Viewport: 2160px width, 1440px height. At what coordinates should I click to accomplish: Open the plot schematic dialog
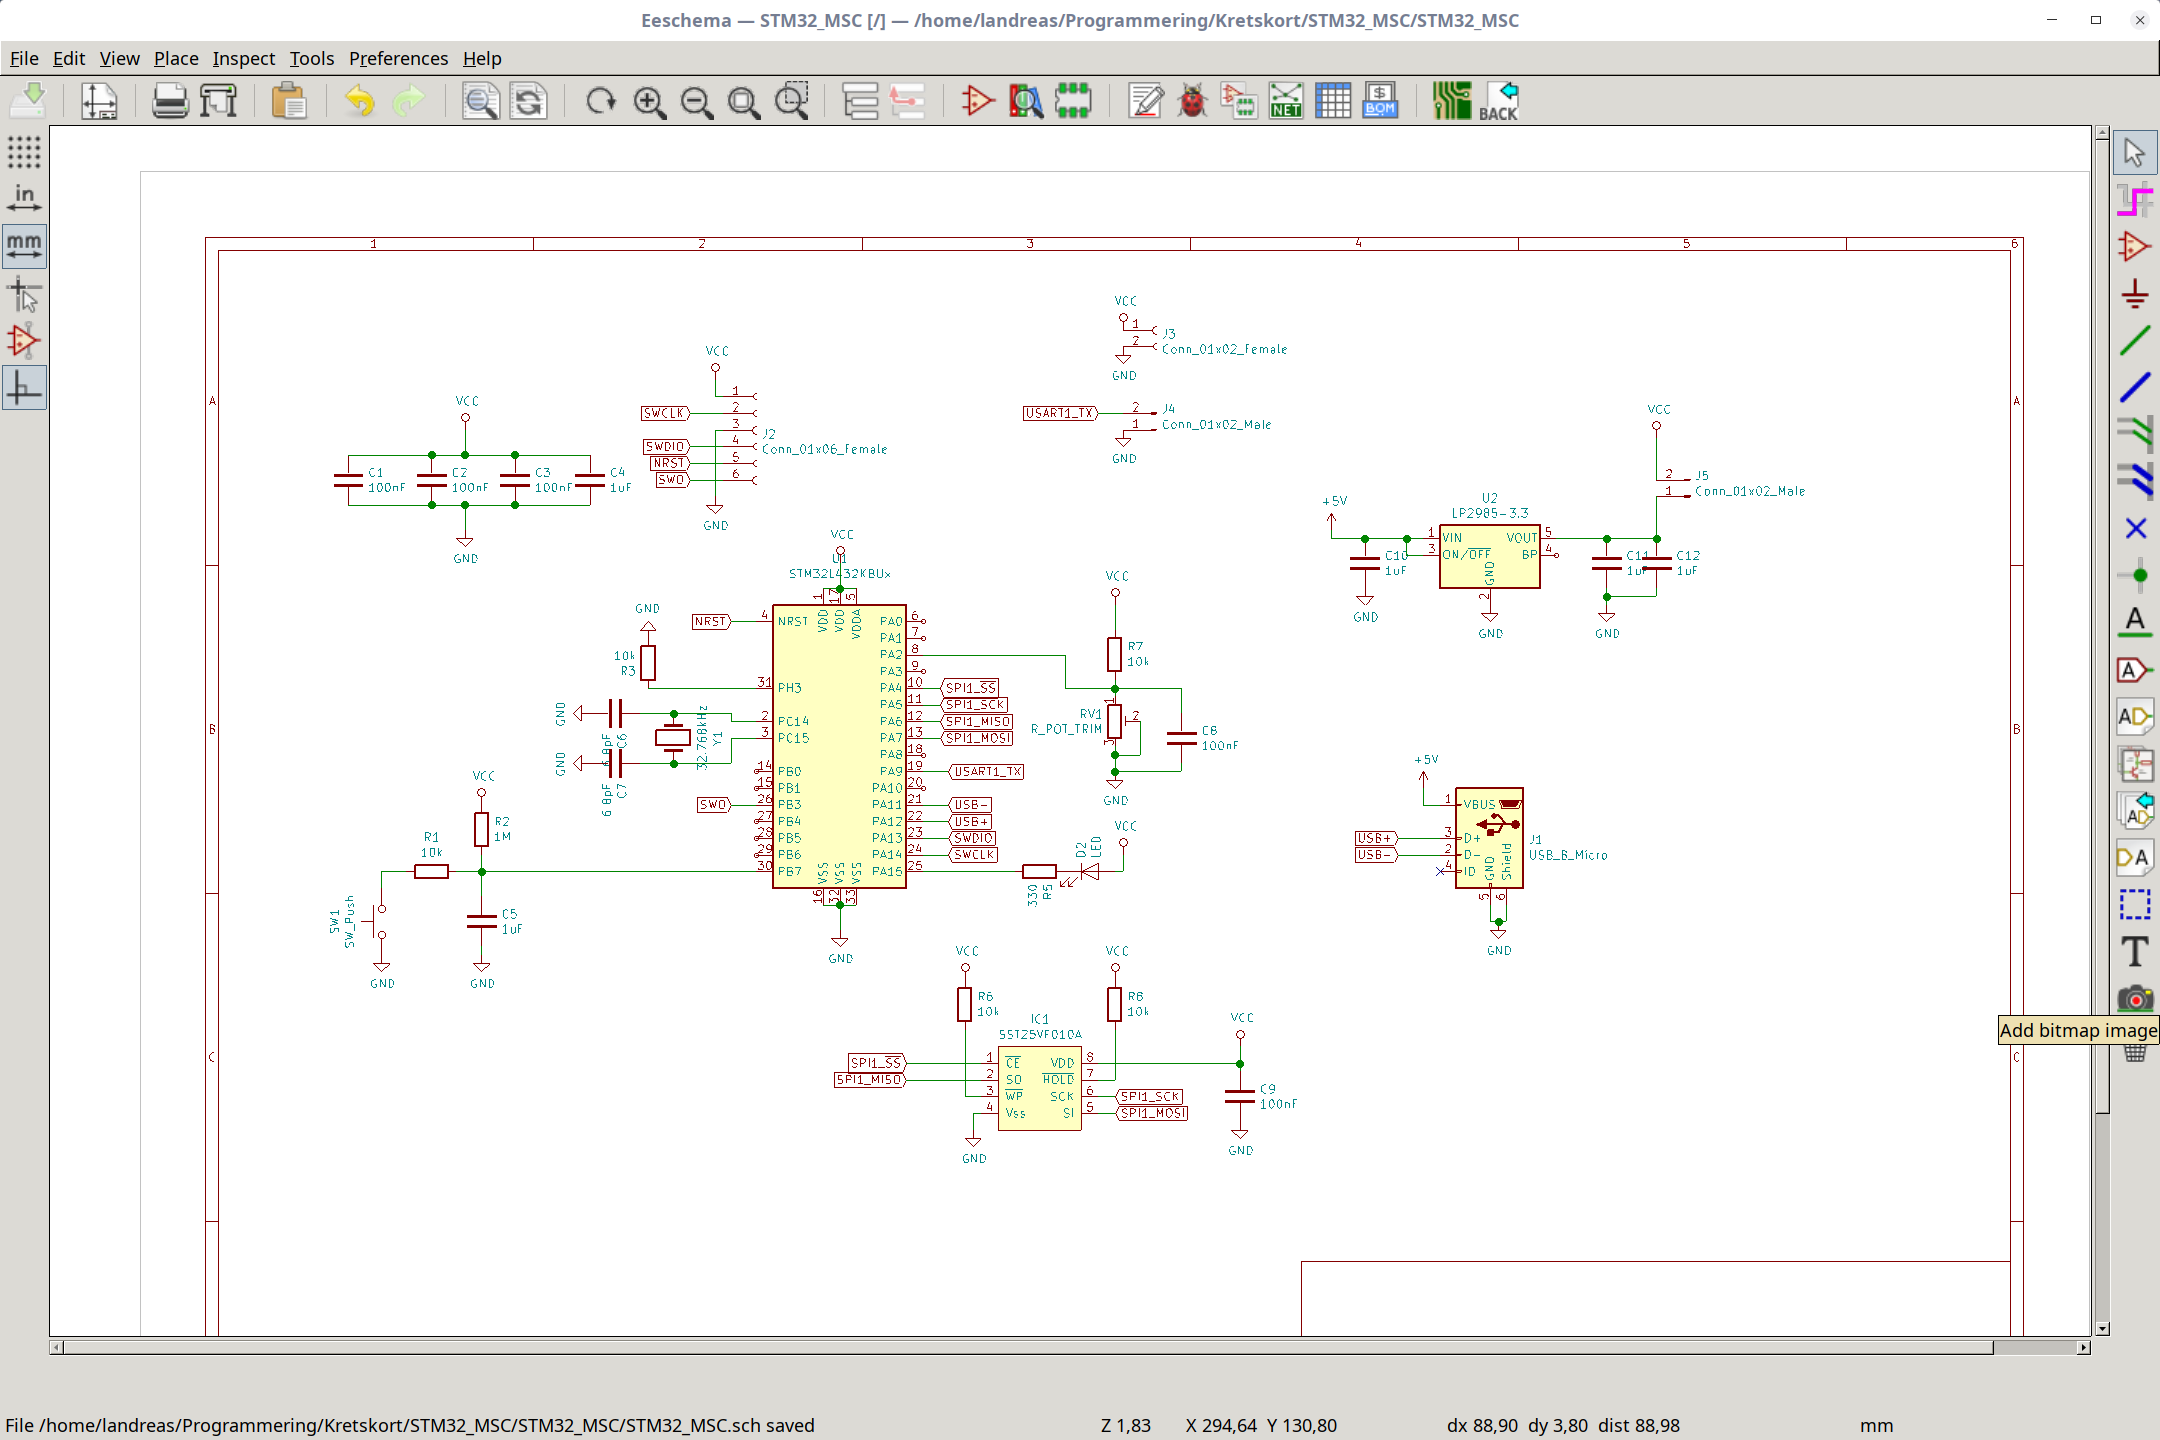tap(218, 101)
